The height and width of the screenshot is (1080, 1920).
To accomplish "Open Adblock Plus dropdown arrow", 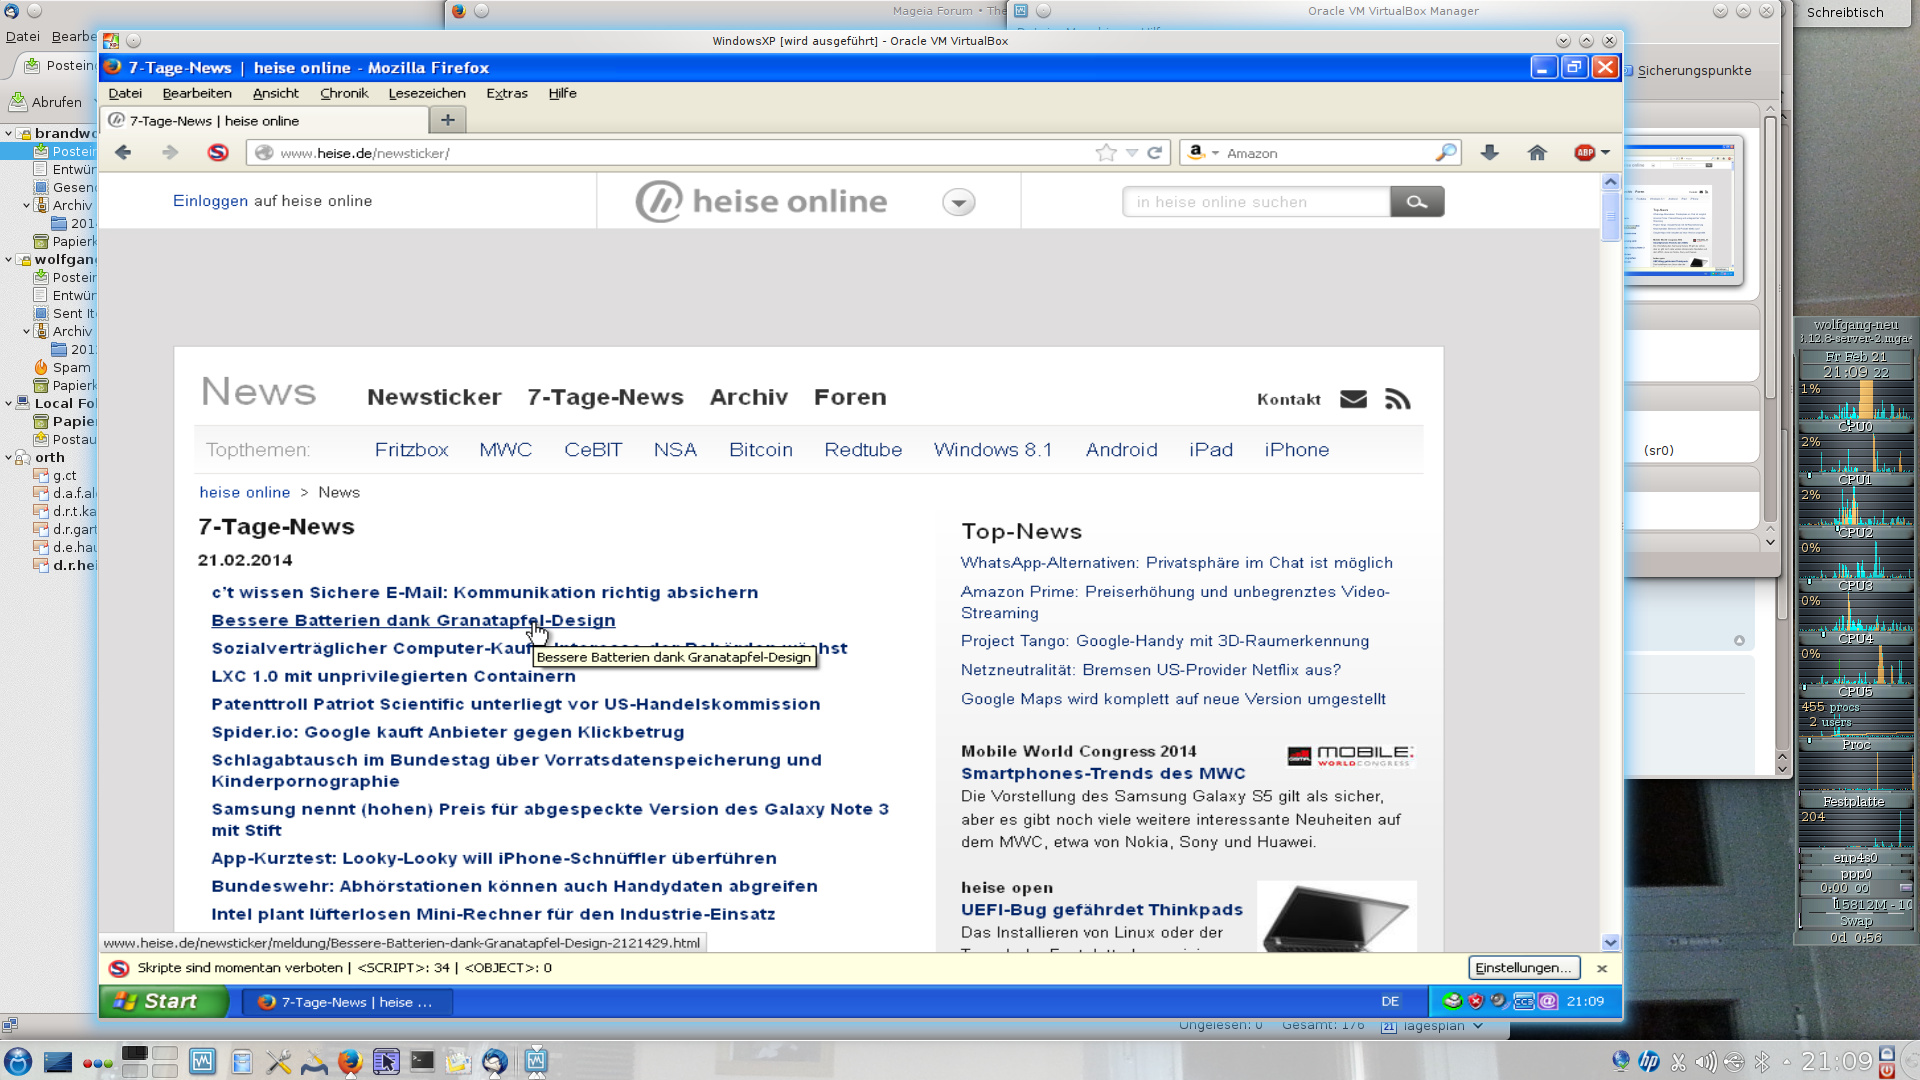I will [1606, 153].
